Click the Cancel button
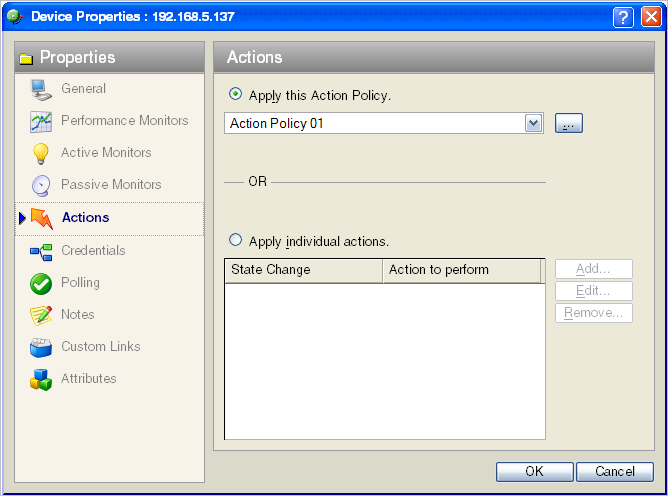668x496 pixels. (615, 472)
